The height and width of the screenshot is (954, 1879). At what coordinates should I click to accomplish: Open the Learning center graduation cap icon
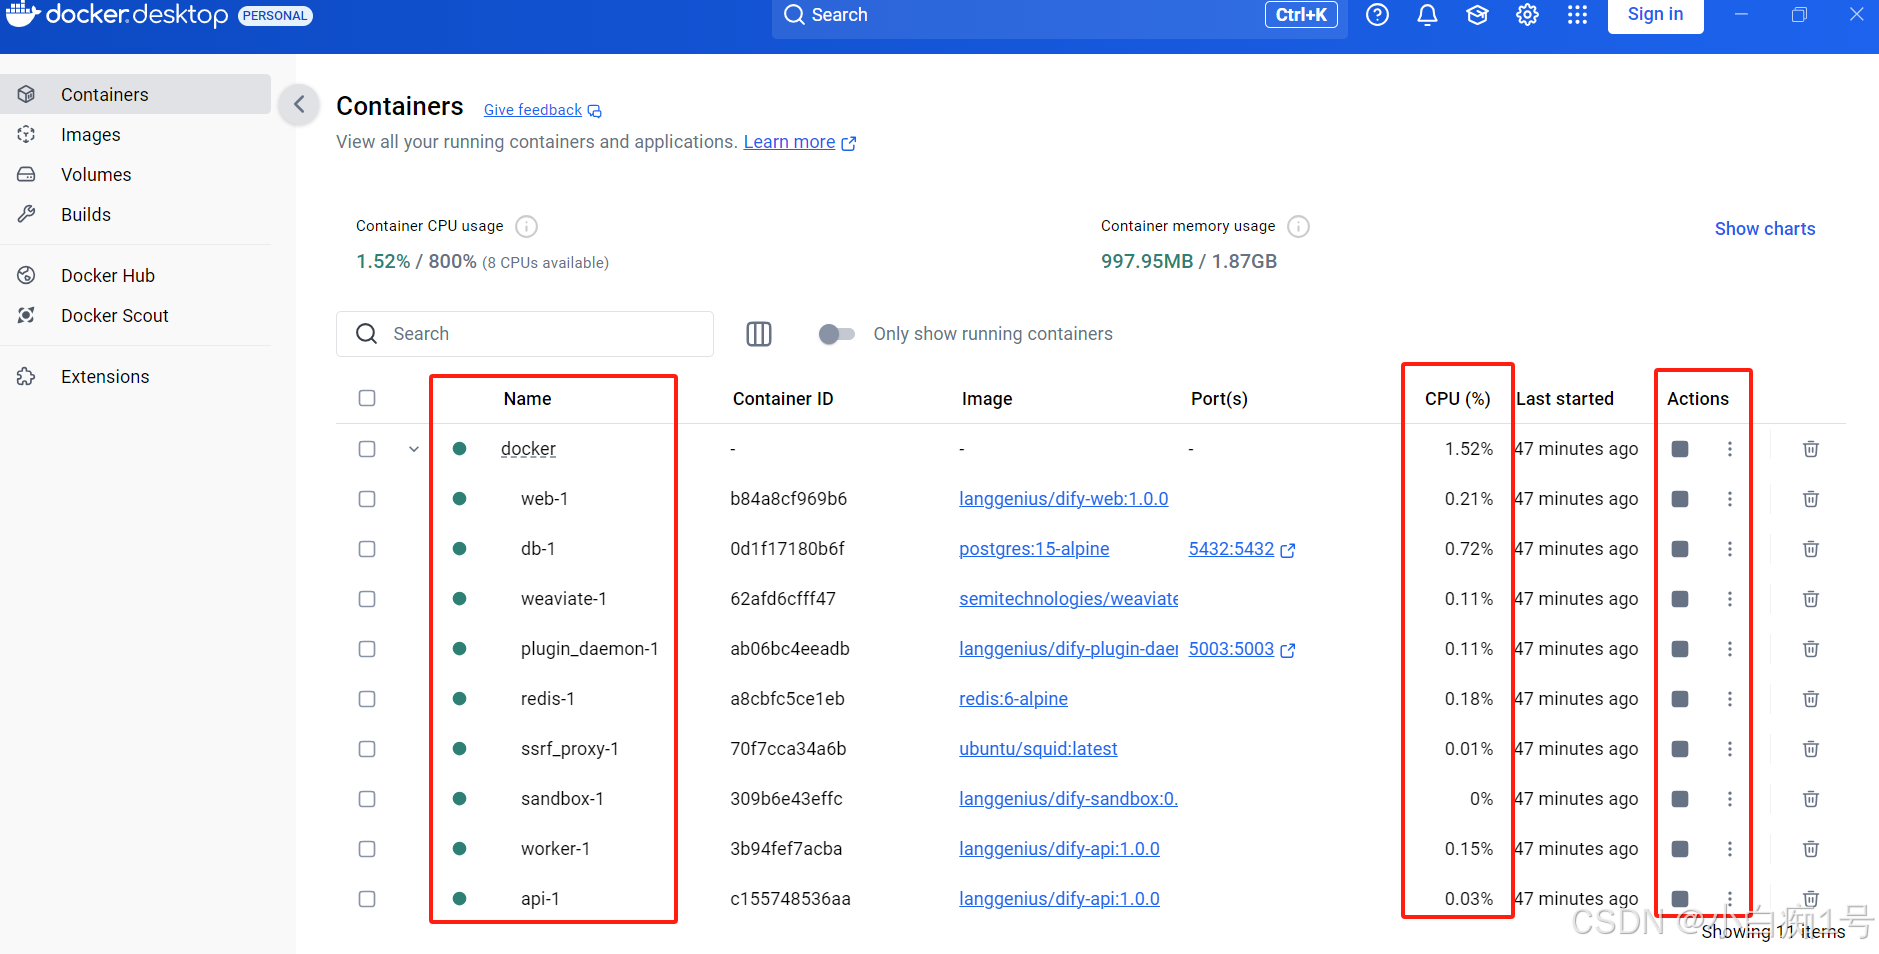point(1477,15)
